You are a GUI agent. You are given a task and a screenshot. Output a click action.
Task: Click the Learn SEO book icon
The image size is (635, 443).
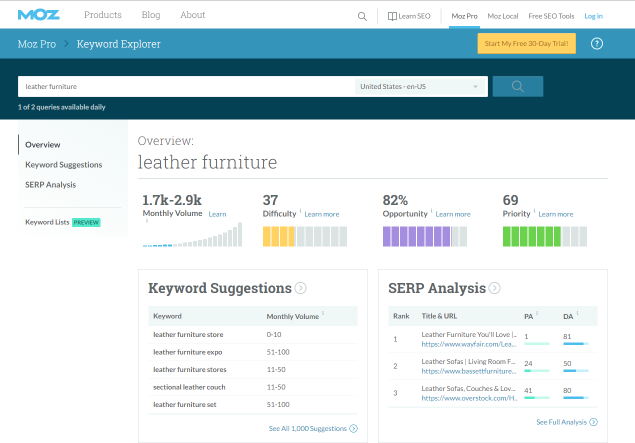(392, 16)
